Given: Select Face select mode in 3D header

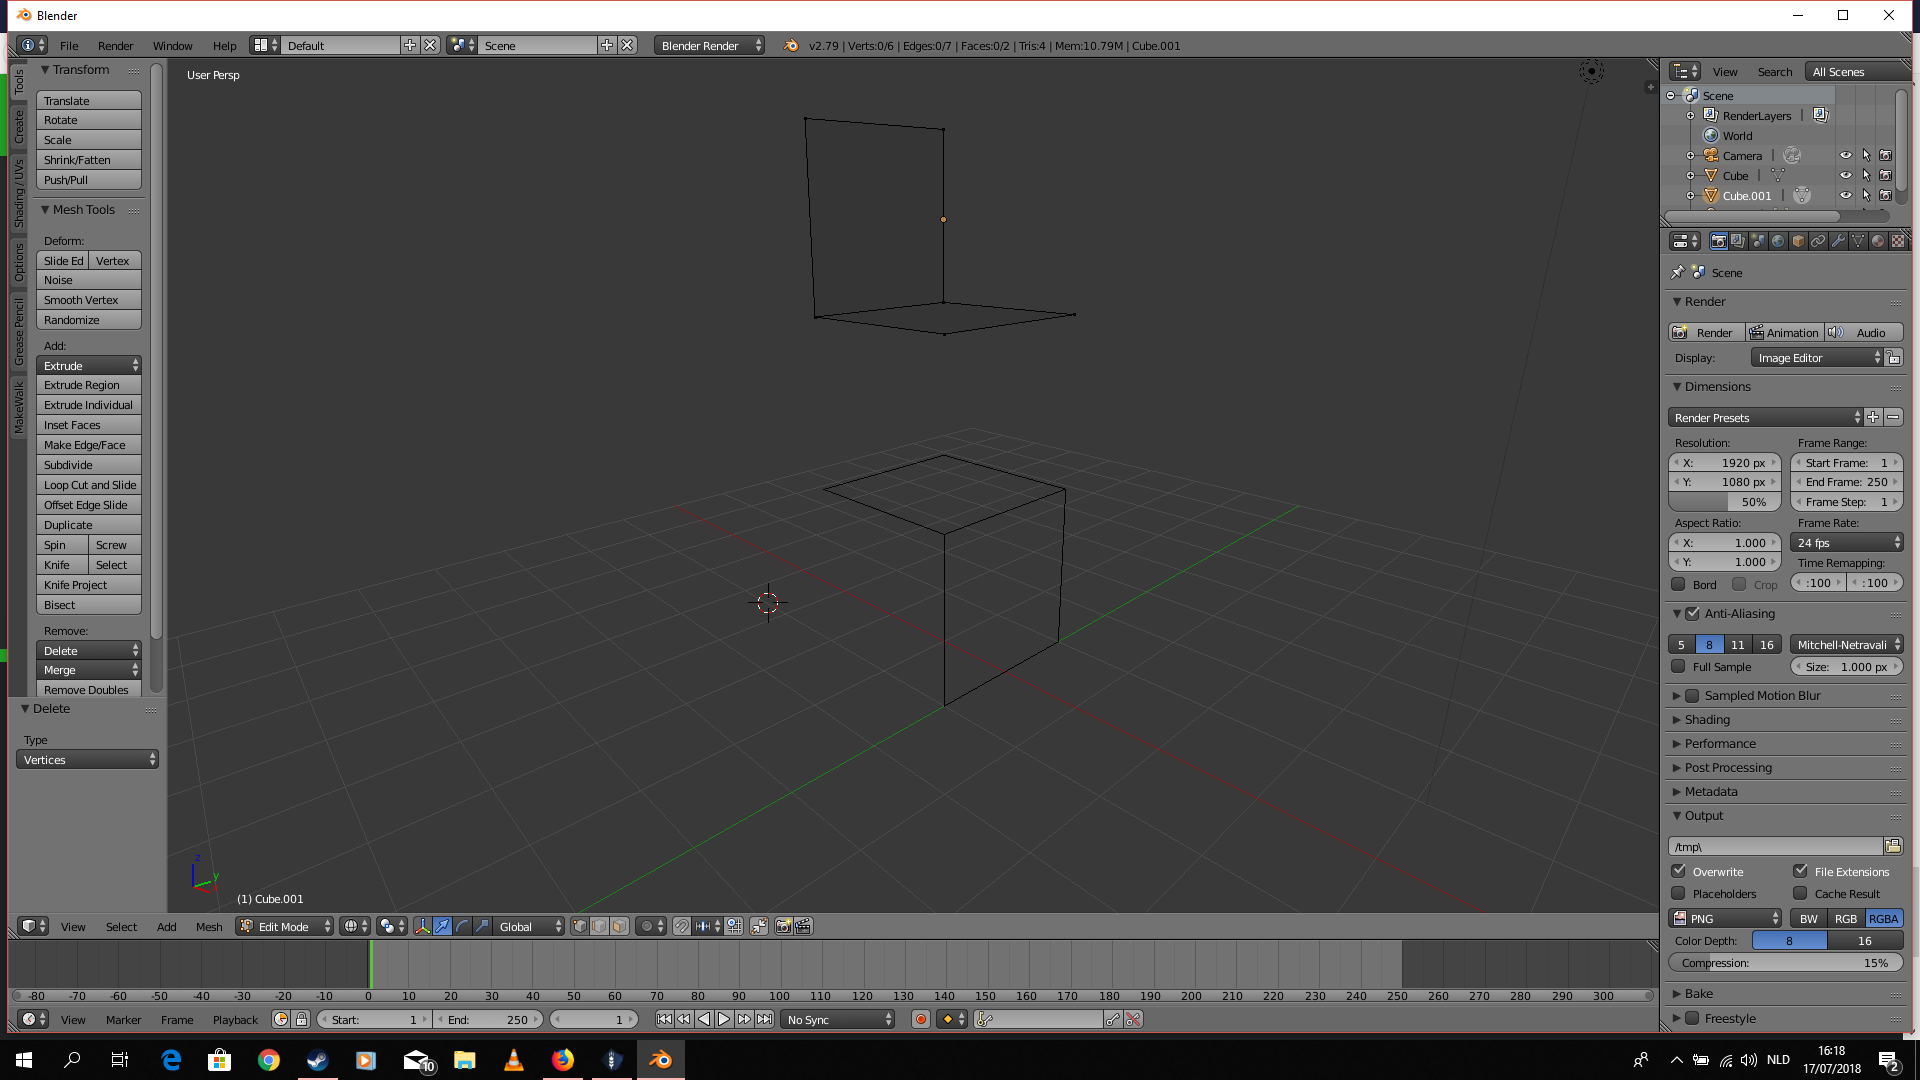Looking at the screenshot, I should [x=619, y=926].
